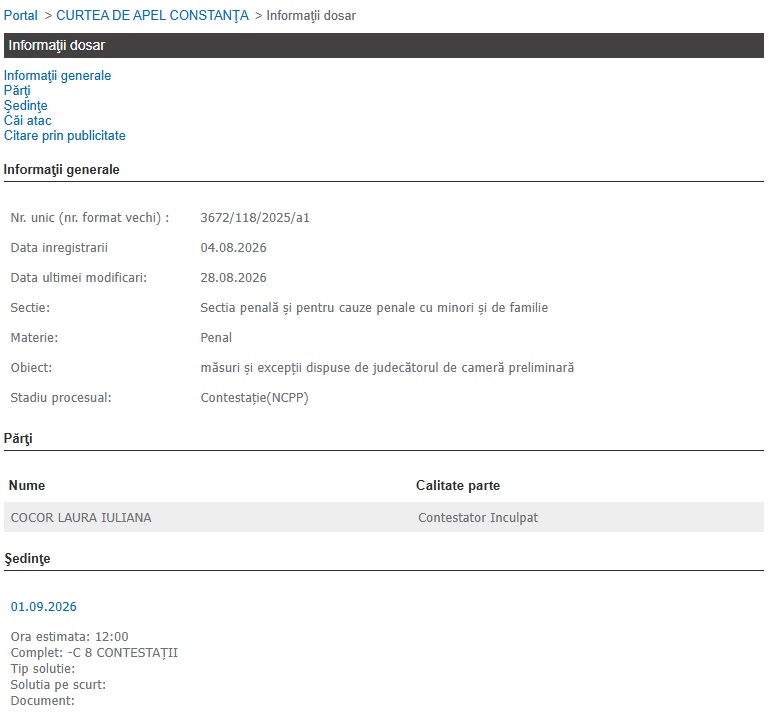
Task: Click the Calitate parte column header
Action: pos(458,485)
